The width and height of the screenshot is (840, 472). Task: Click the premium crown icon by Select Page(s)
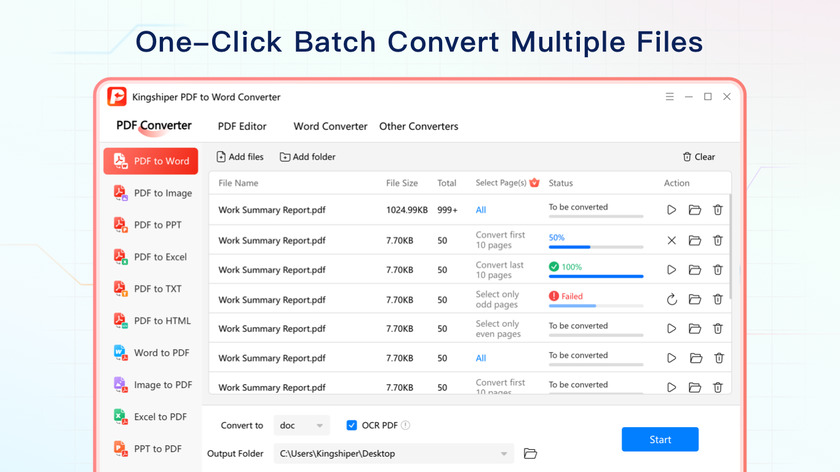click(x=534, y=183)
